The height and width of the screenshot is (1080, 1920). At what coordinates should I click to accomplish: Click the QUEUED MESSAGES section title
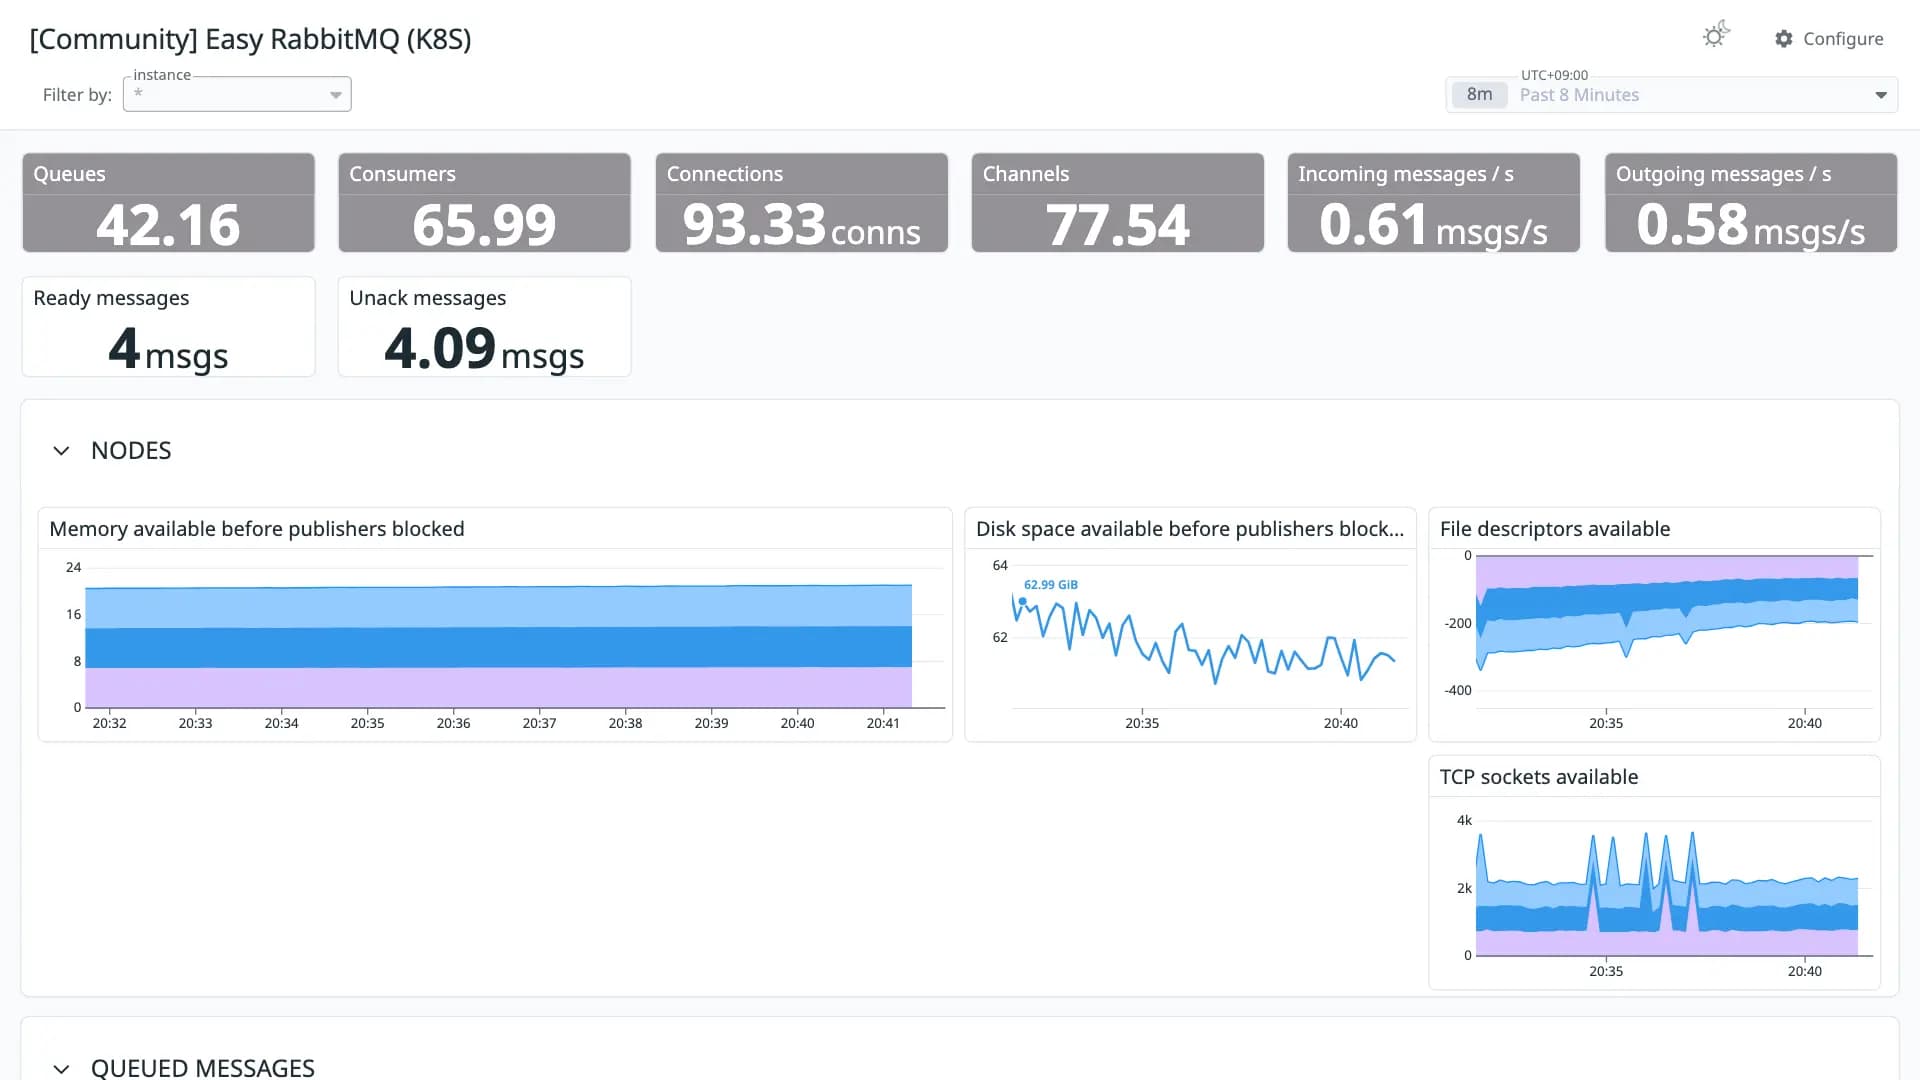click(203, 1068)
